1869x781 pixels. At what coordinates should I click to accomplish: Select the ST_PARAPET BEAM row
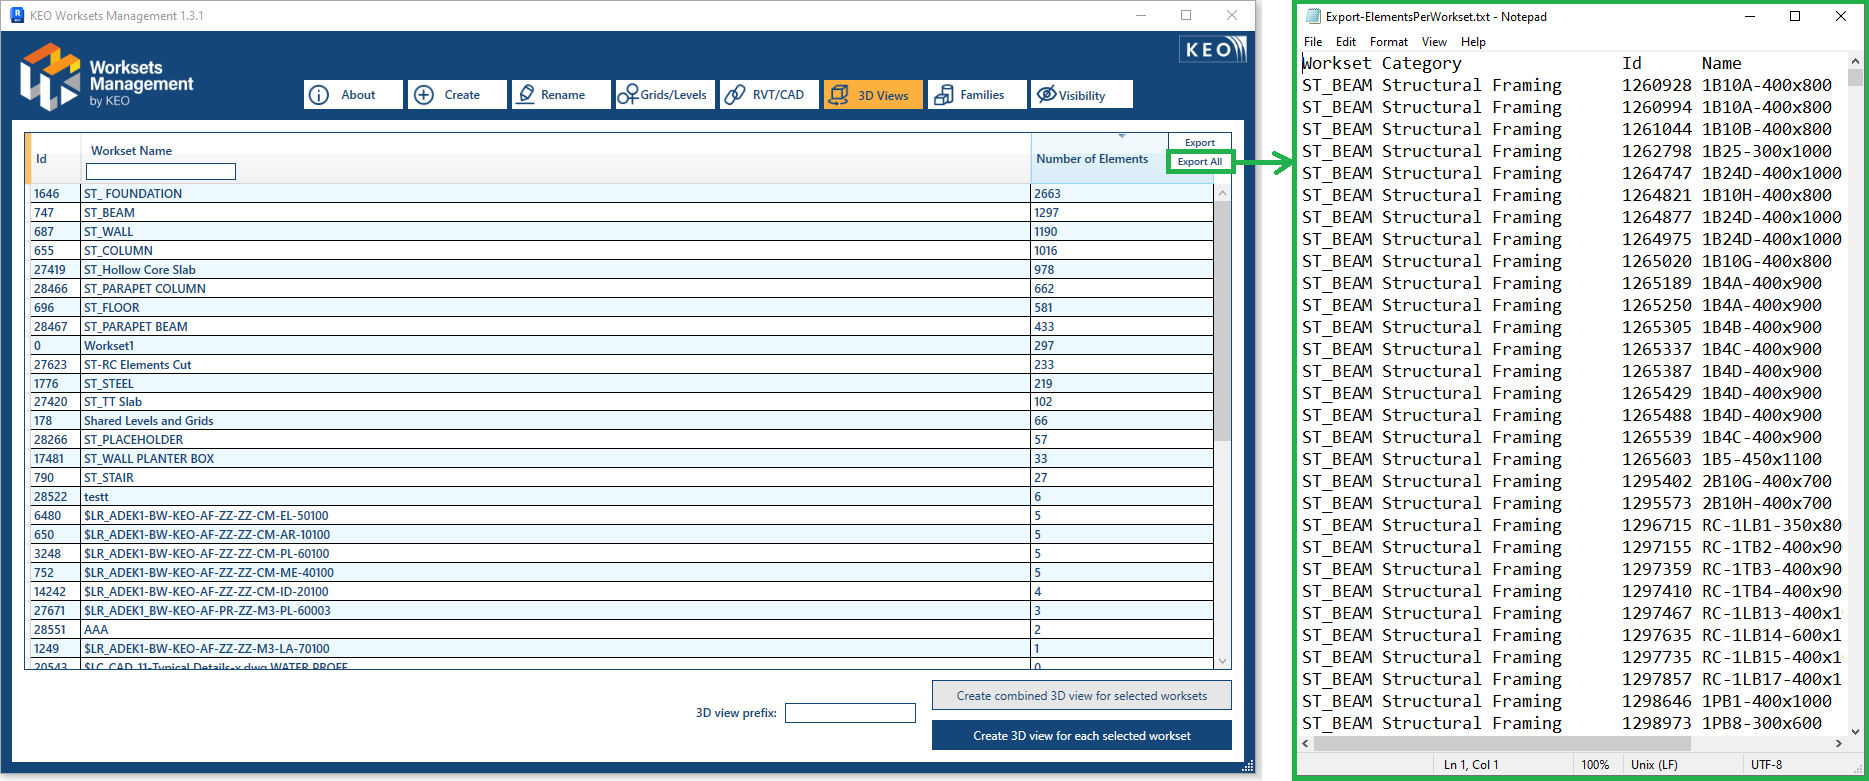(621, 327)
